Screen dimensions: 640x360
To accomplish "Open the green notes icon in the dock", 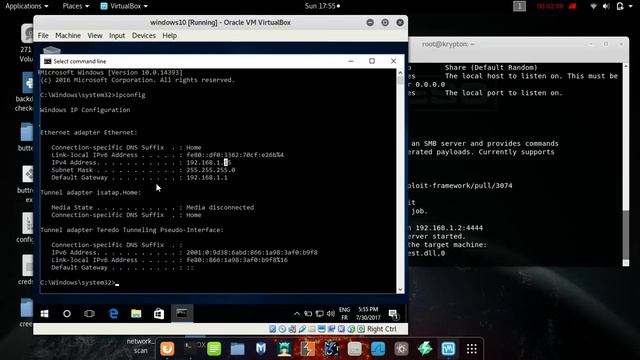I will tap(214, 349).
